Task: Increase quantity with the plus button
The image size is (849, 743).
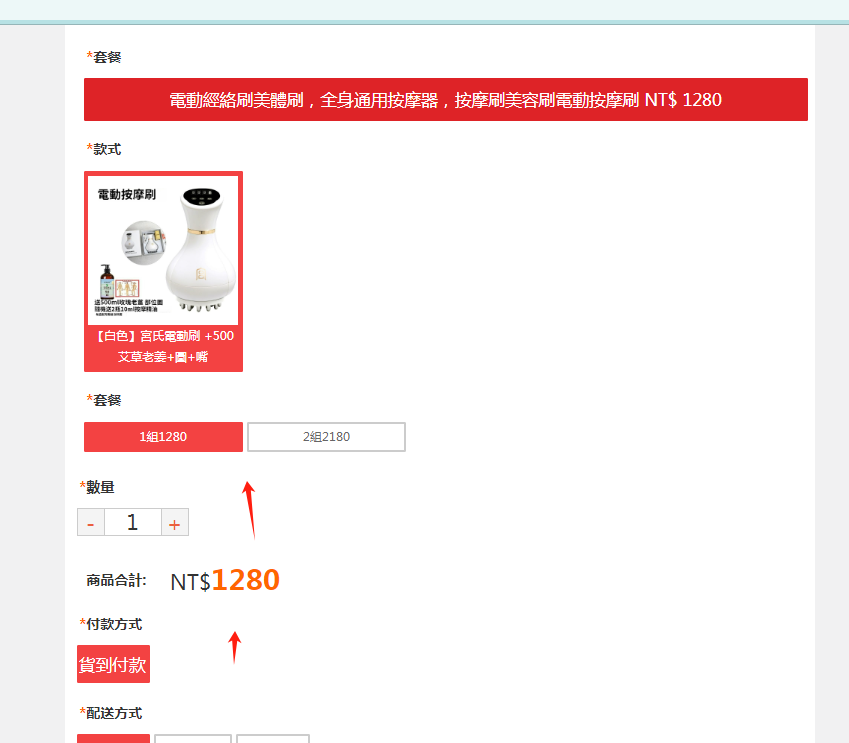Action: click(174, 522)
